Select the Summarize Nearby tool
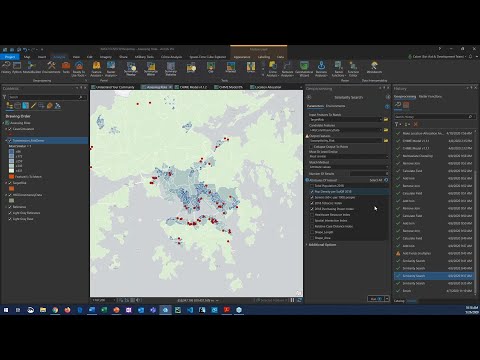 coord(131,69)
